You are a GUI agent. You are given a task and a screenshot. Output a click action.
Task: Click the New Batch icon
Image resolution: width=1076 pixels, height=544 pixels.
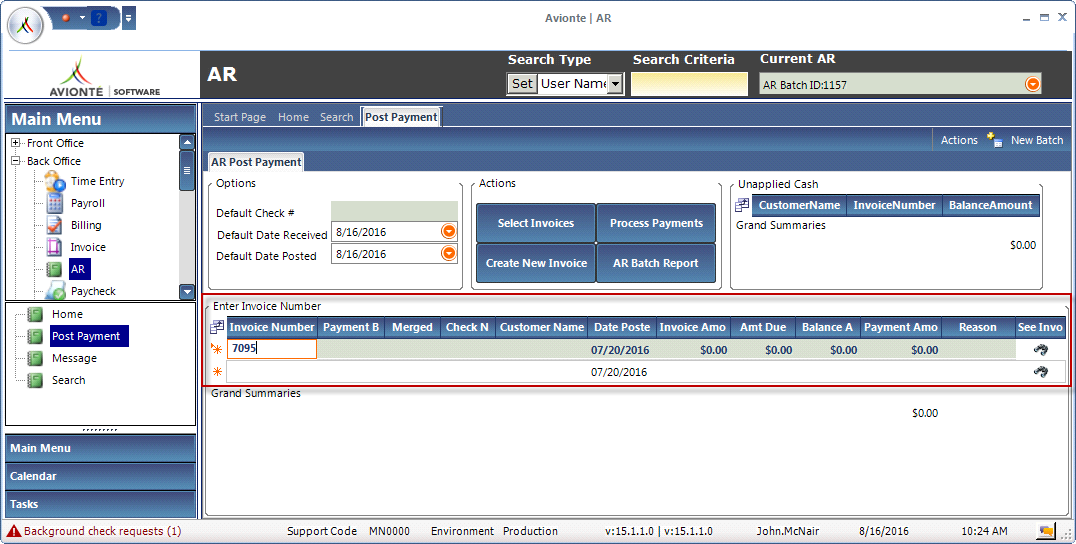click(994, 140)
